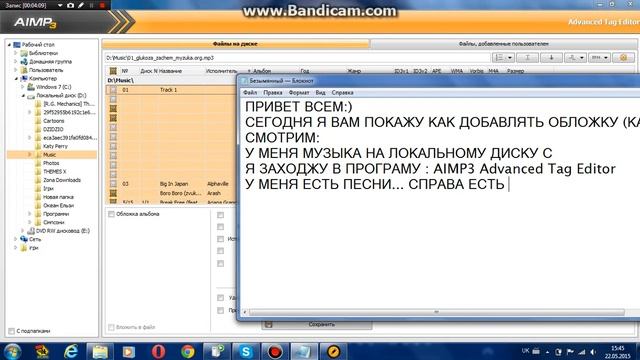Select the 'Katy Perry' folder
The image size is (640, 360).
click(x=55, y=146)
